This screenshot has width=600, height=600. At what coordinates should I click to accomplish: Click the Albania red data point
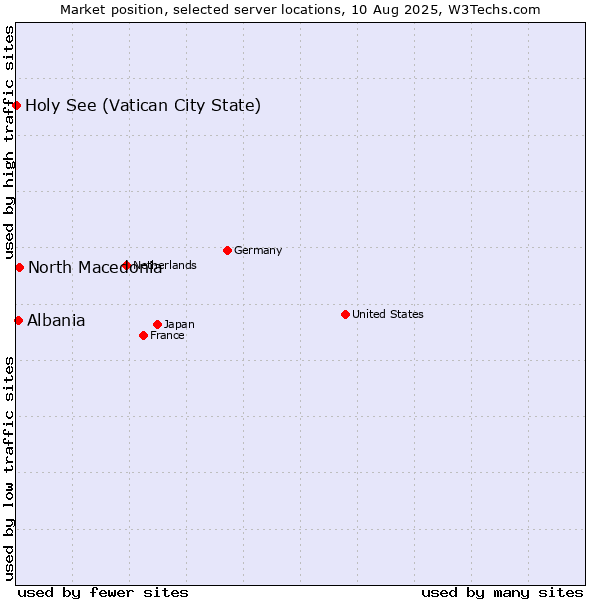pyautogui.click(x=18, y=320)
